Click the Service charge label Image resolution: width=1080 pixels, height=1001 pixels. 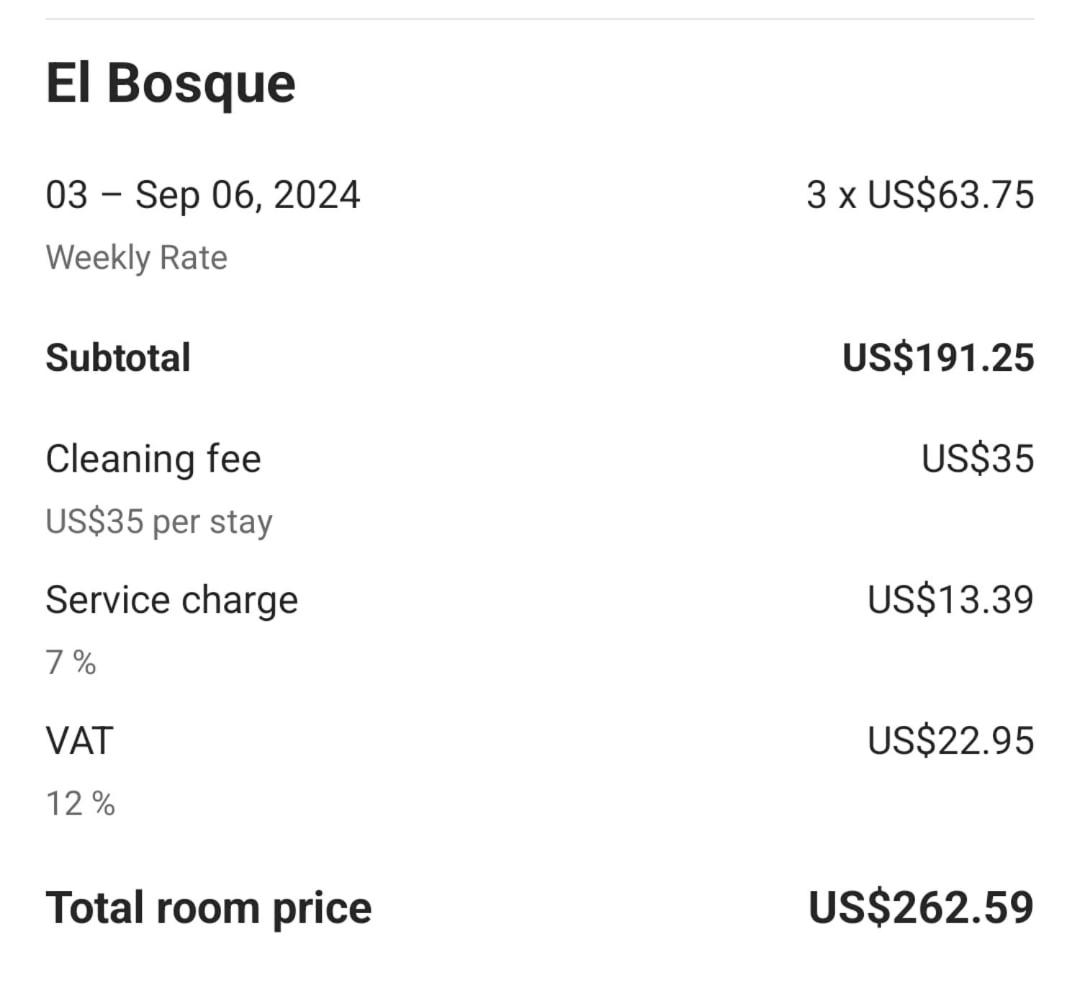[172, 600]
